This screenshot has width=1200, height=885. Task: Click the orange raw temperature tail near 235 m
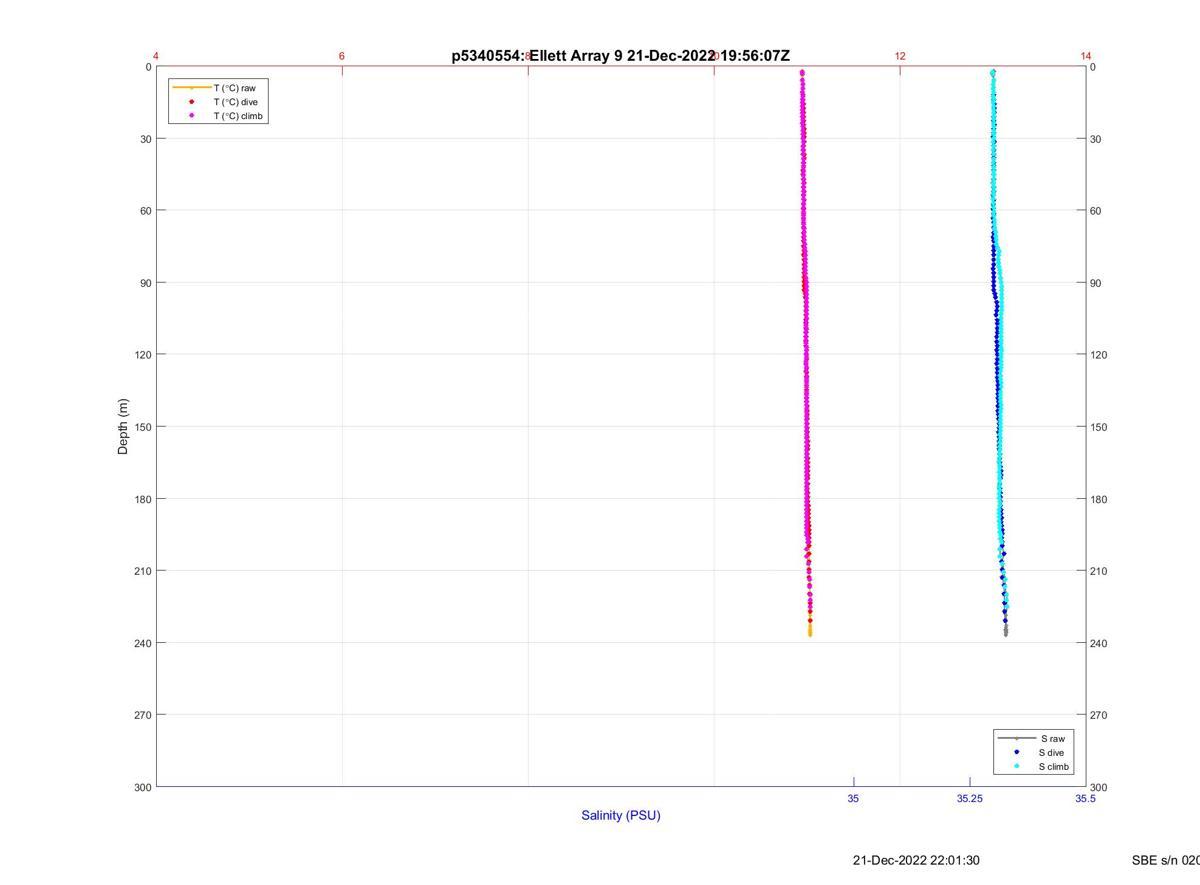pos(810,630)
